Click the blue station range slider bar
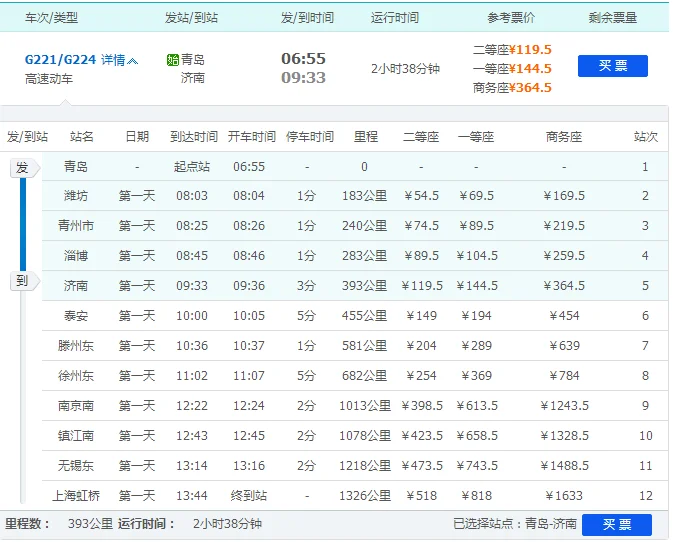Image resolution: width=679 pixels, height=542 pixels. 22,225
